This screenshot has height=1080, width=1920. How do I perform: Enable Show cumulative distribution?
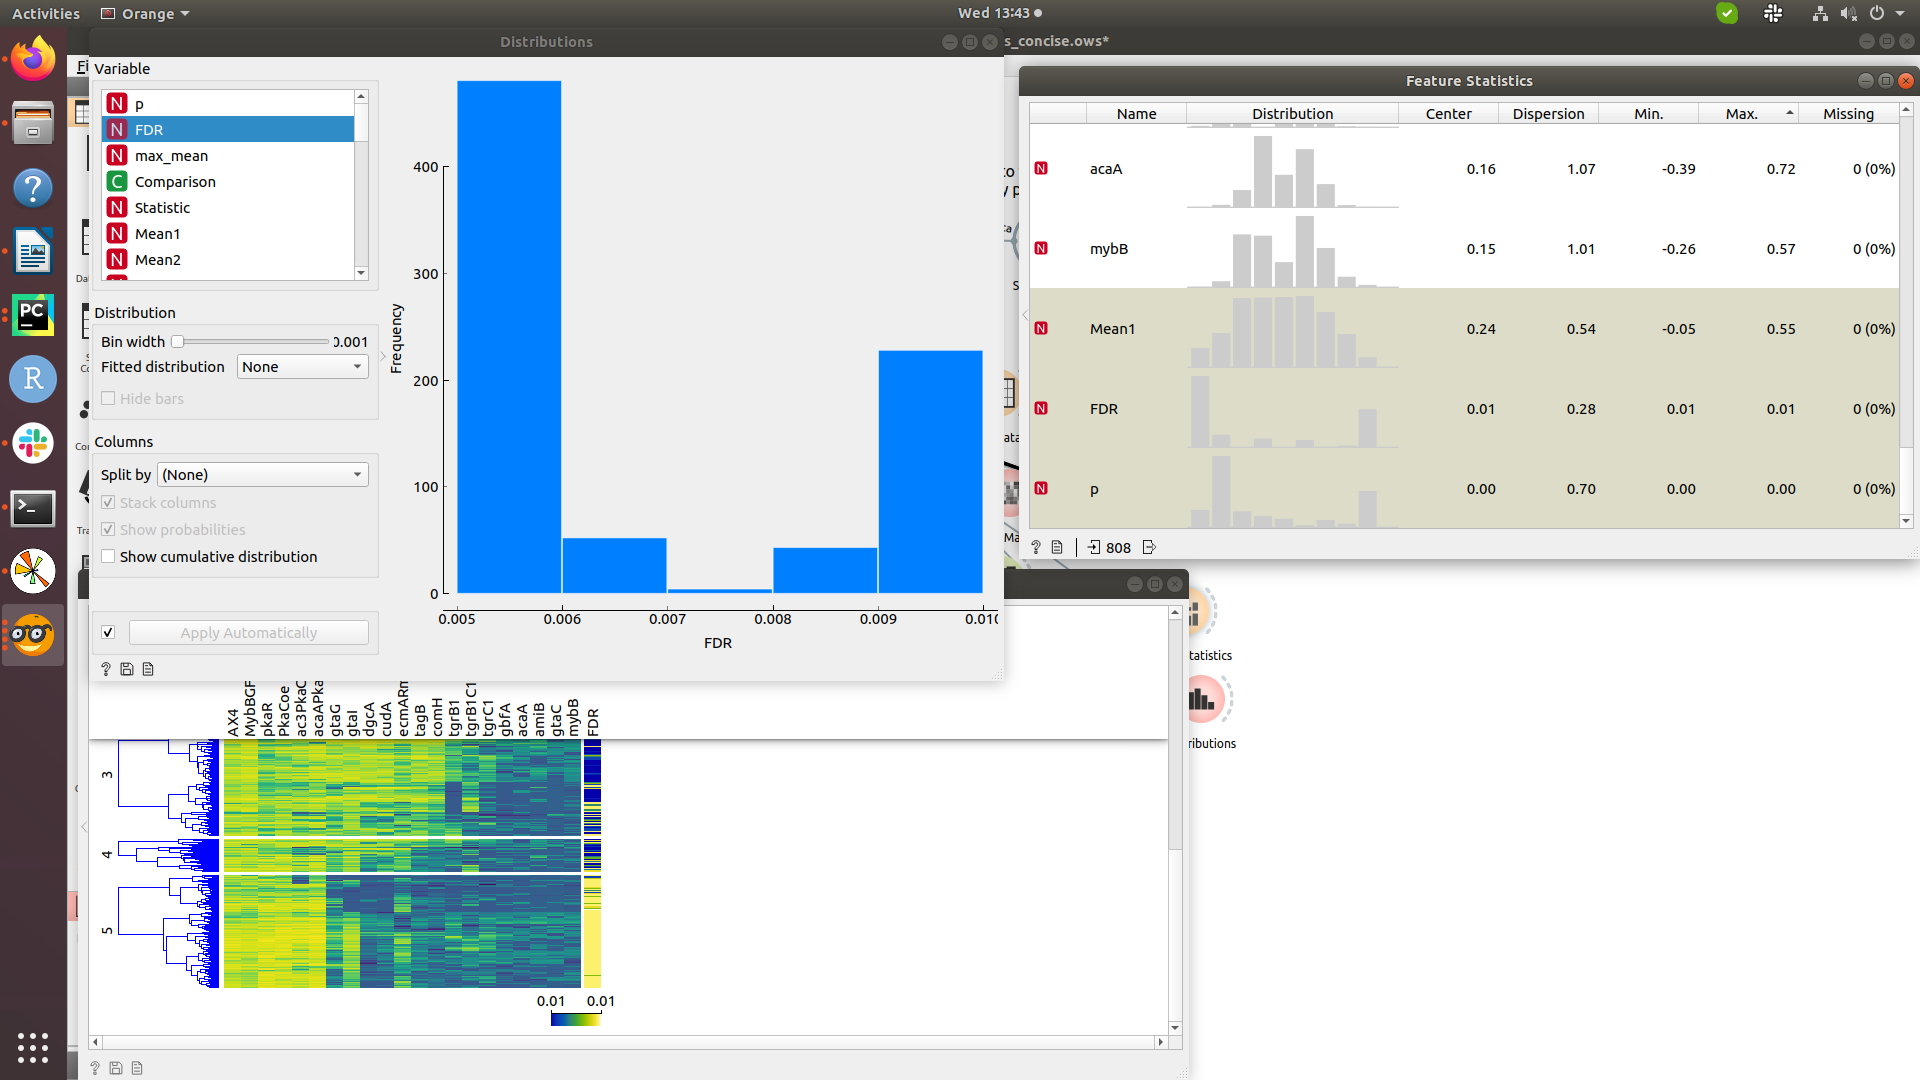(x=108, y=556)
